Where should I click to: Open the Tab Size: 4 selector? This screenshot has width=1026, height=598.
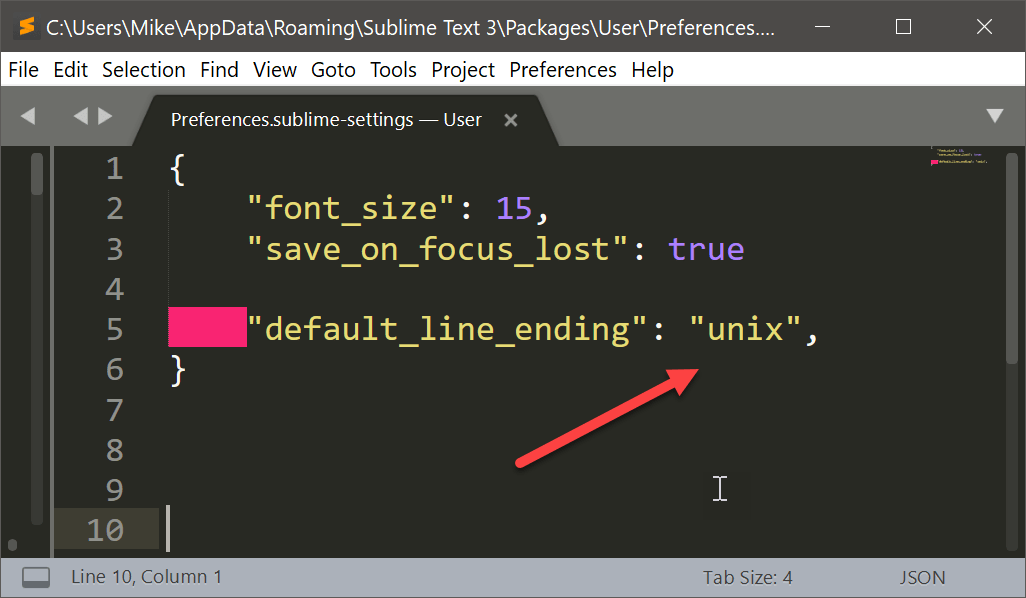pyautogui.click(x=747, y=577)
